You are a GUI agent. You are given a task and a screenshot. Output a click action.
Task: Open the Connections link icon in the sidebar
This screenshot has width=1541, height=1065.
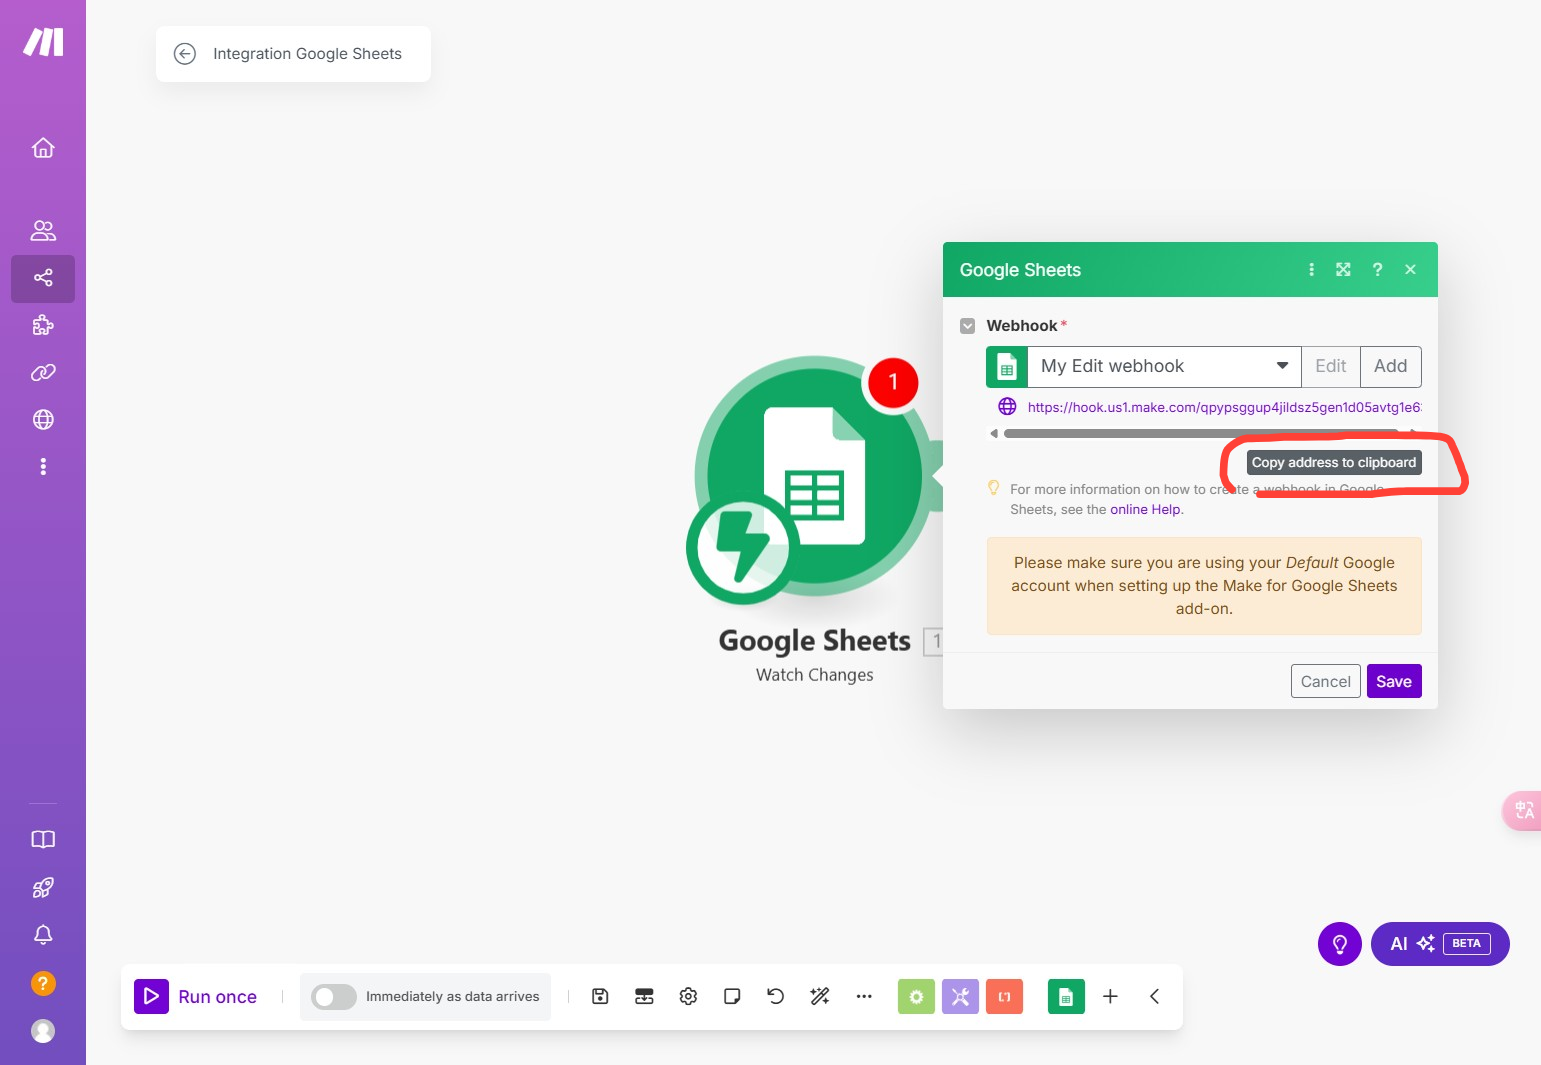pos(43,372)
